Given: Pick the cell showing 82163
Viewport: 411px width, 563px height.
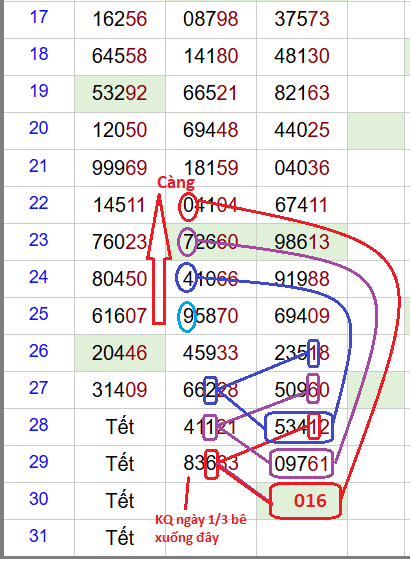Looking at the screenshot, I should (302, 94).
